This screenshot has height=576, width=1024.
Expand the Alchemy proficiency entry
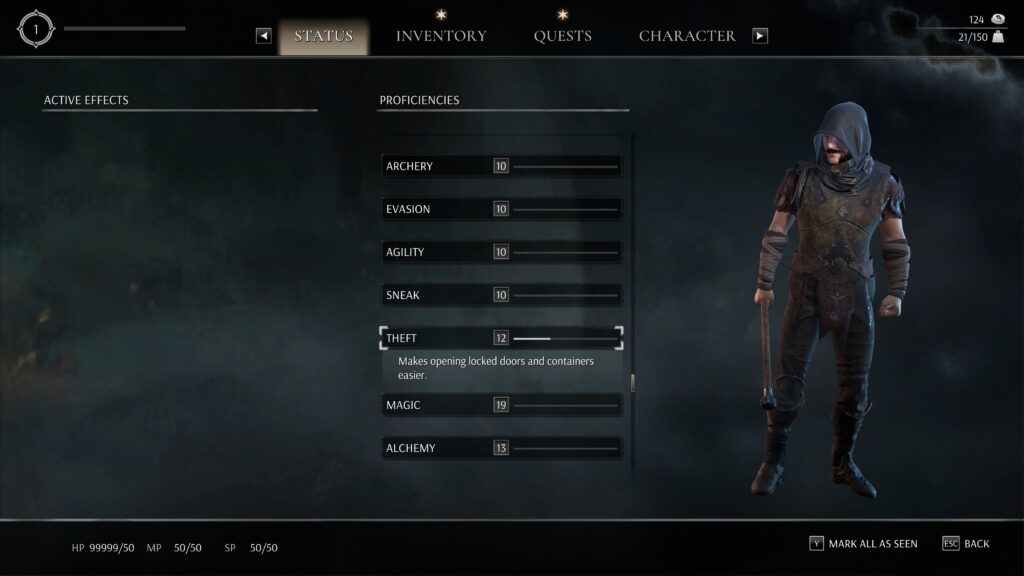pyautogui.click(x=502, y=448)
